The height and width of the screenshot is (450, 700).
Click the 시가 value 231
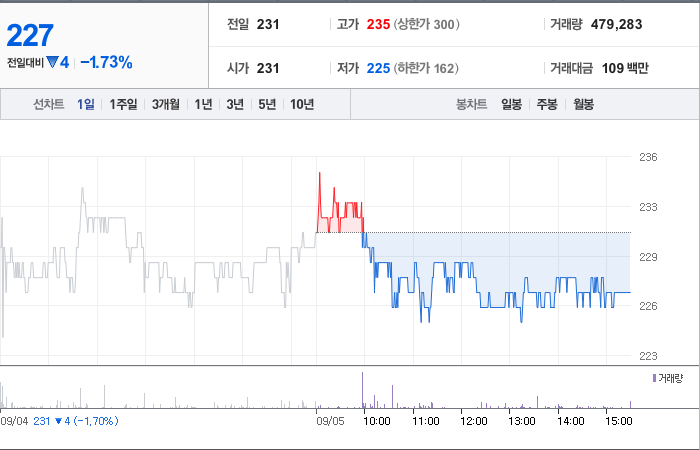(x=268, y=68)
